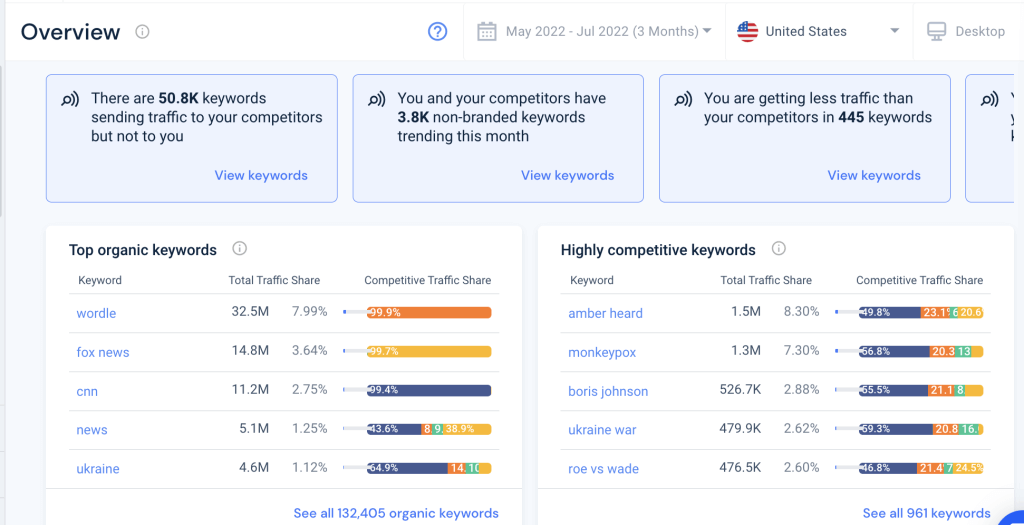Click insight icon on 3.8K non-branded card
Screen dimensions: 1024x525
(x=377, y=100)
